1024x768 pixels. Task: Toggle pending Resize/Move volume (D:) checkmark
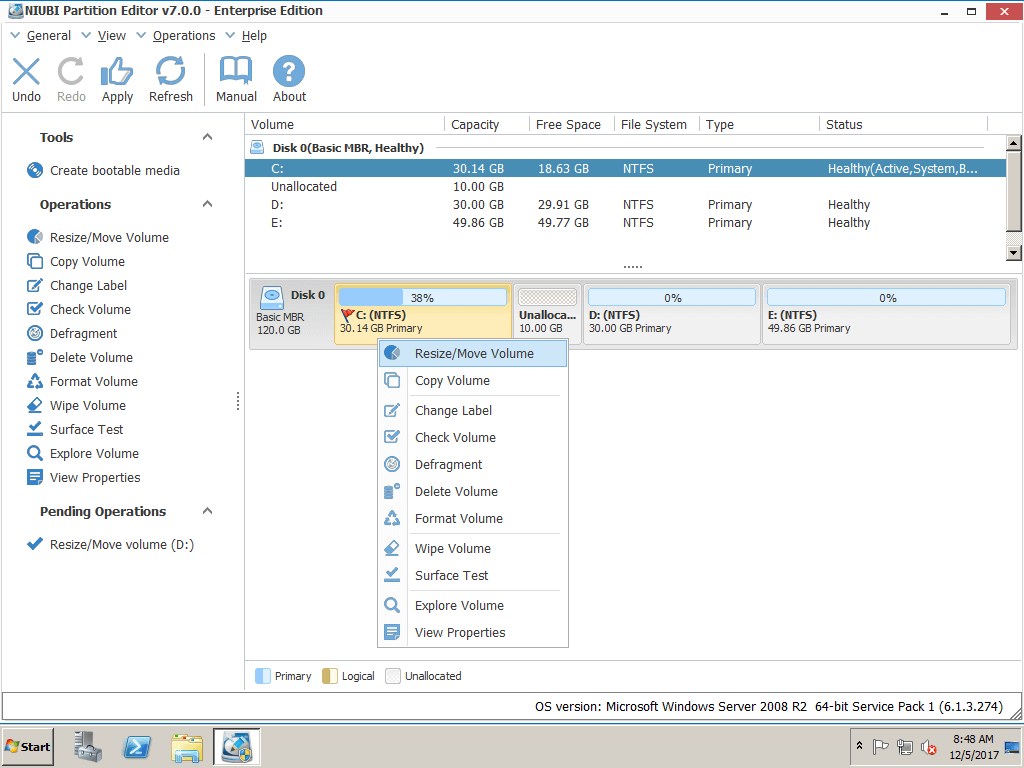coord(35,544)
